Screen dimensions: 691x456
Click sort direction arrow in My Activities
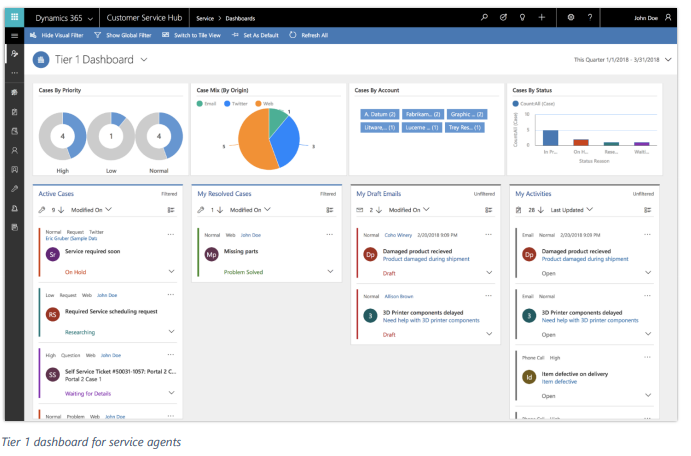(x=541, y=210)
